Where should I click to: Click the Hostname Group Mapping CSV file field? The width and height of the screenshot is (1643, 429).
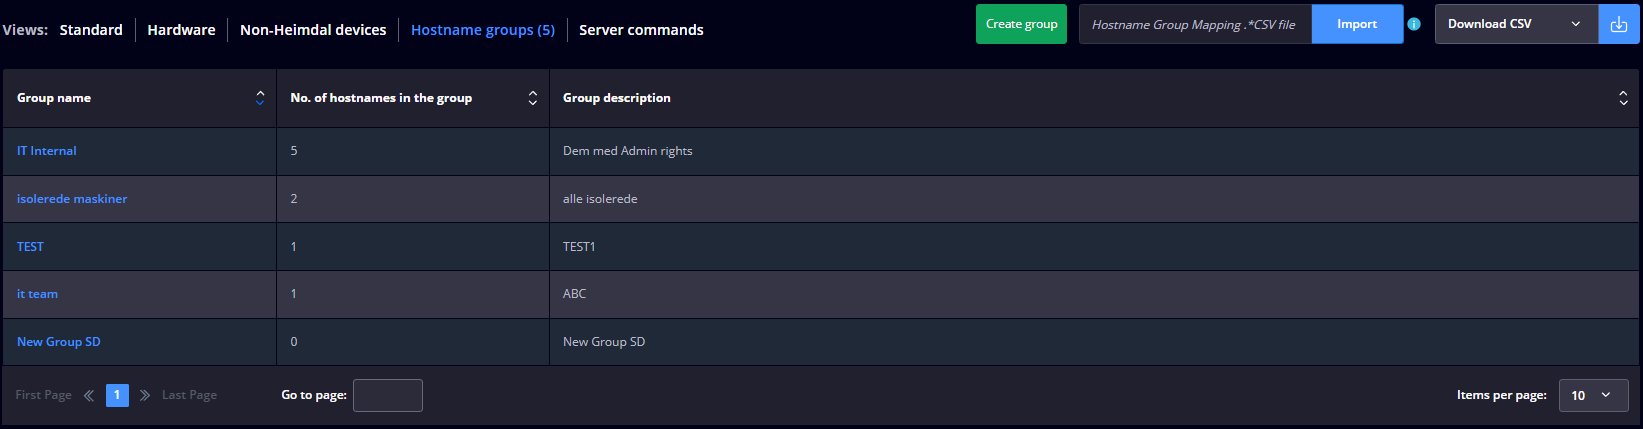coord(1195,24)
